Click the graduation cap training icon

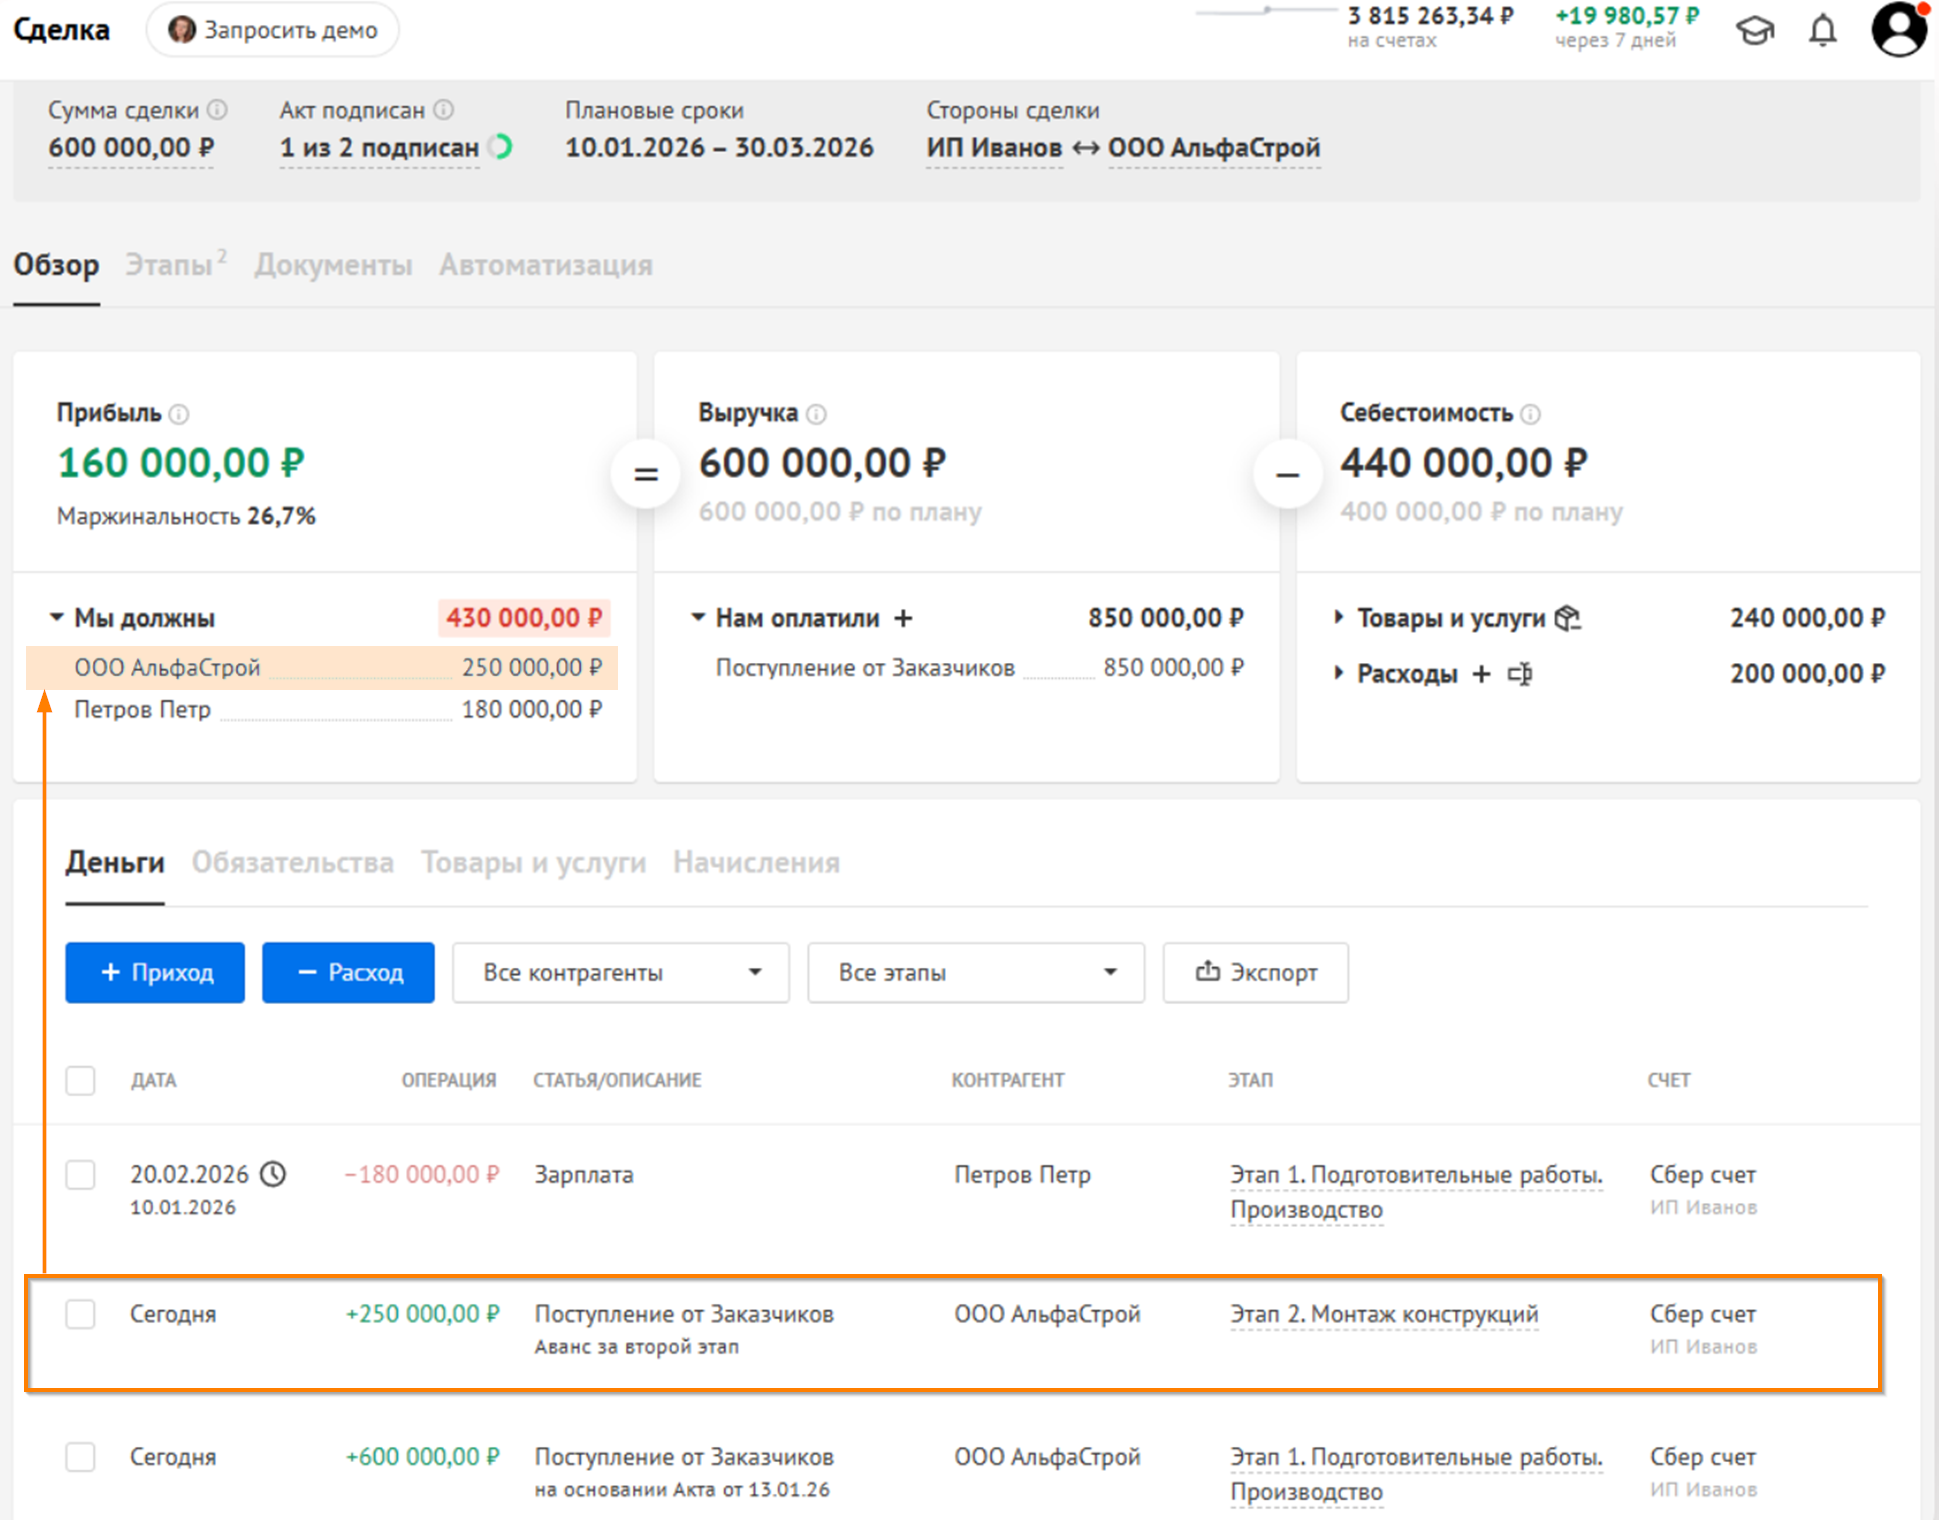pyautogui.click(x=1754, y=30)
